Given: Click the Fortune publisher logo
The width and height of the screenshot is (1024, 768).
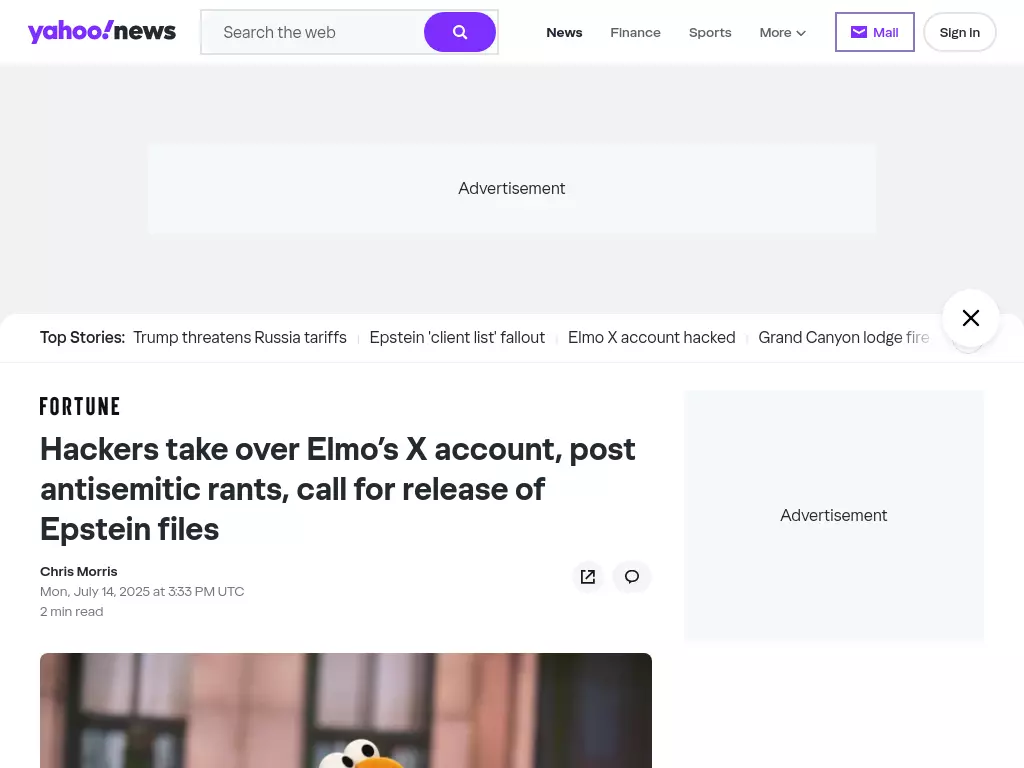Looking at the screenshot, I should (x=80, y=406).
